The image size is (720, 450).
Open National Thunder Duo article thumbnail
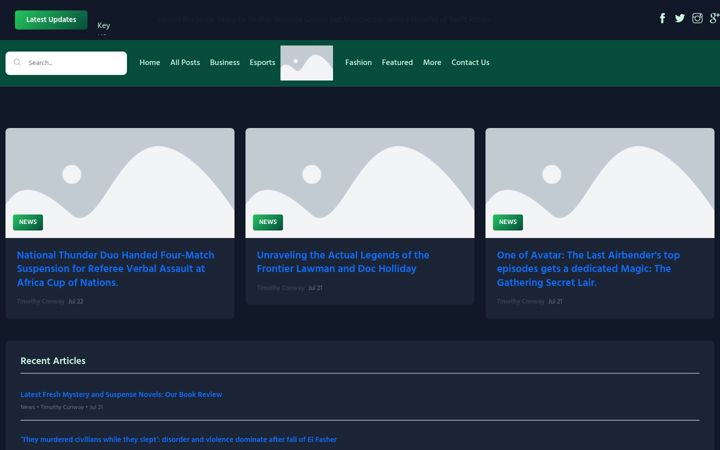(120, 183)
